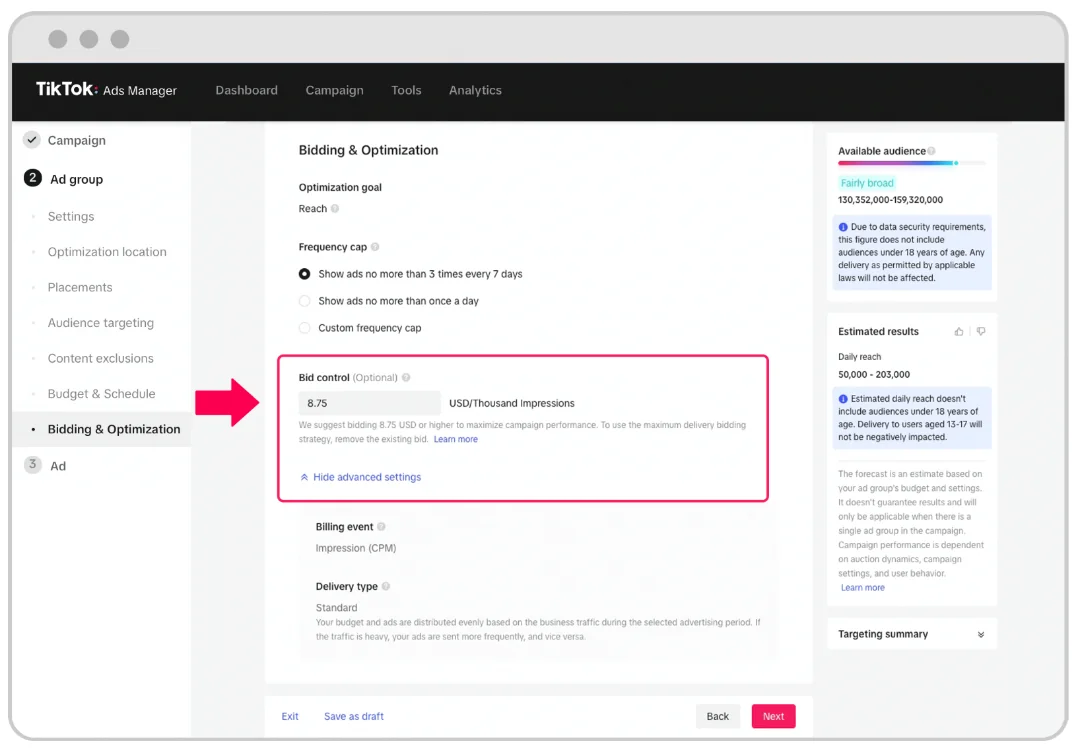Collapse with Hide advanced settings
The width and height of the screenshot is (1080, 753).
point(360,477)
